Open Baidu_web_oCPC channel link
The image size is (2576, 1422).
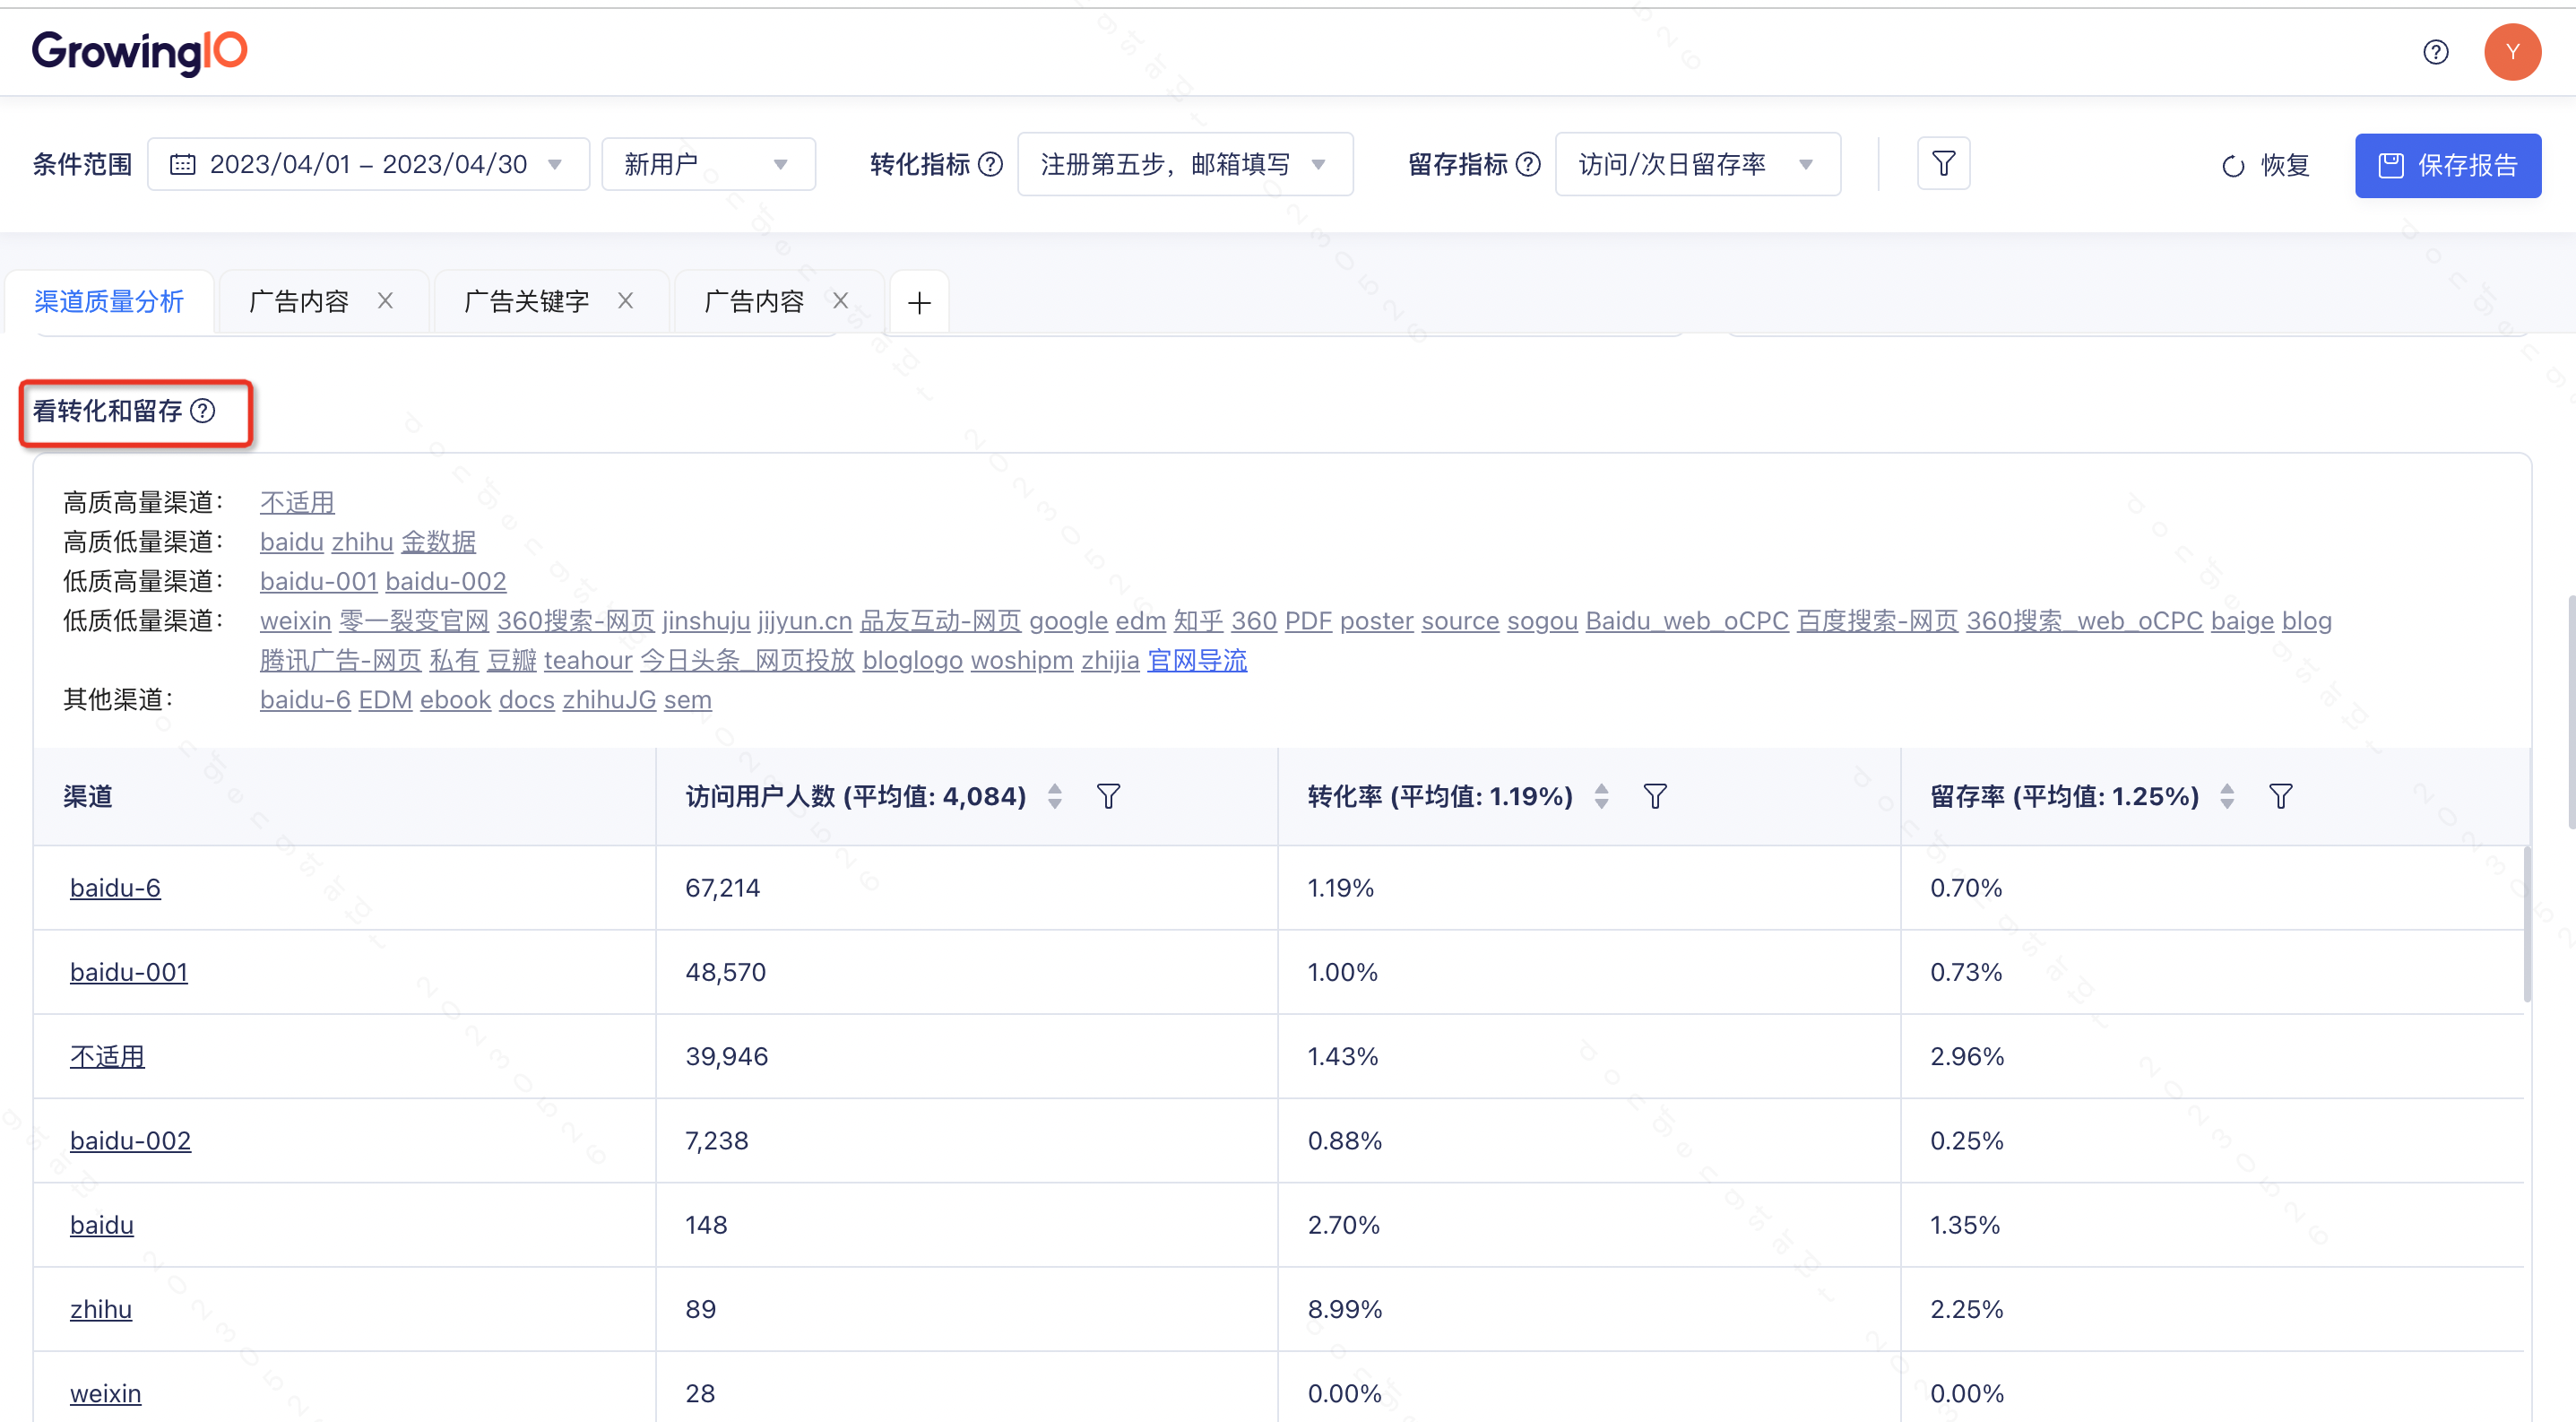point(1687,620)
